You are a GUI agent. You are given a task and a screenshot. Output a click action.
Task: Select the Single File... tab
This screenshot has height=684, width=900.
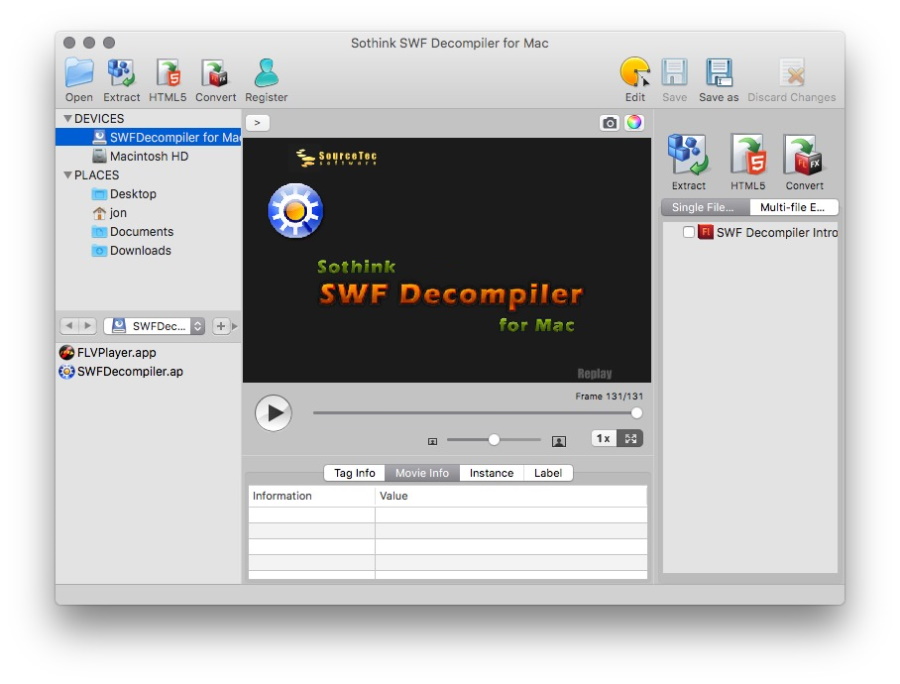pyautogui.click(x=705, y=207)
